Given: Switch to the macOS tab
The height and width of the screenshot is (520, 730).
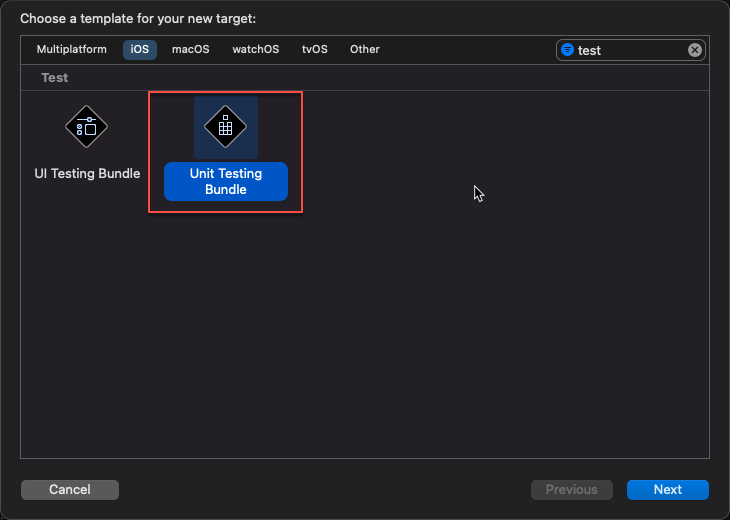Looking at the screenshot, I should pos(190,49).
